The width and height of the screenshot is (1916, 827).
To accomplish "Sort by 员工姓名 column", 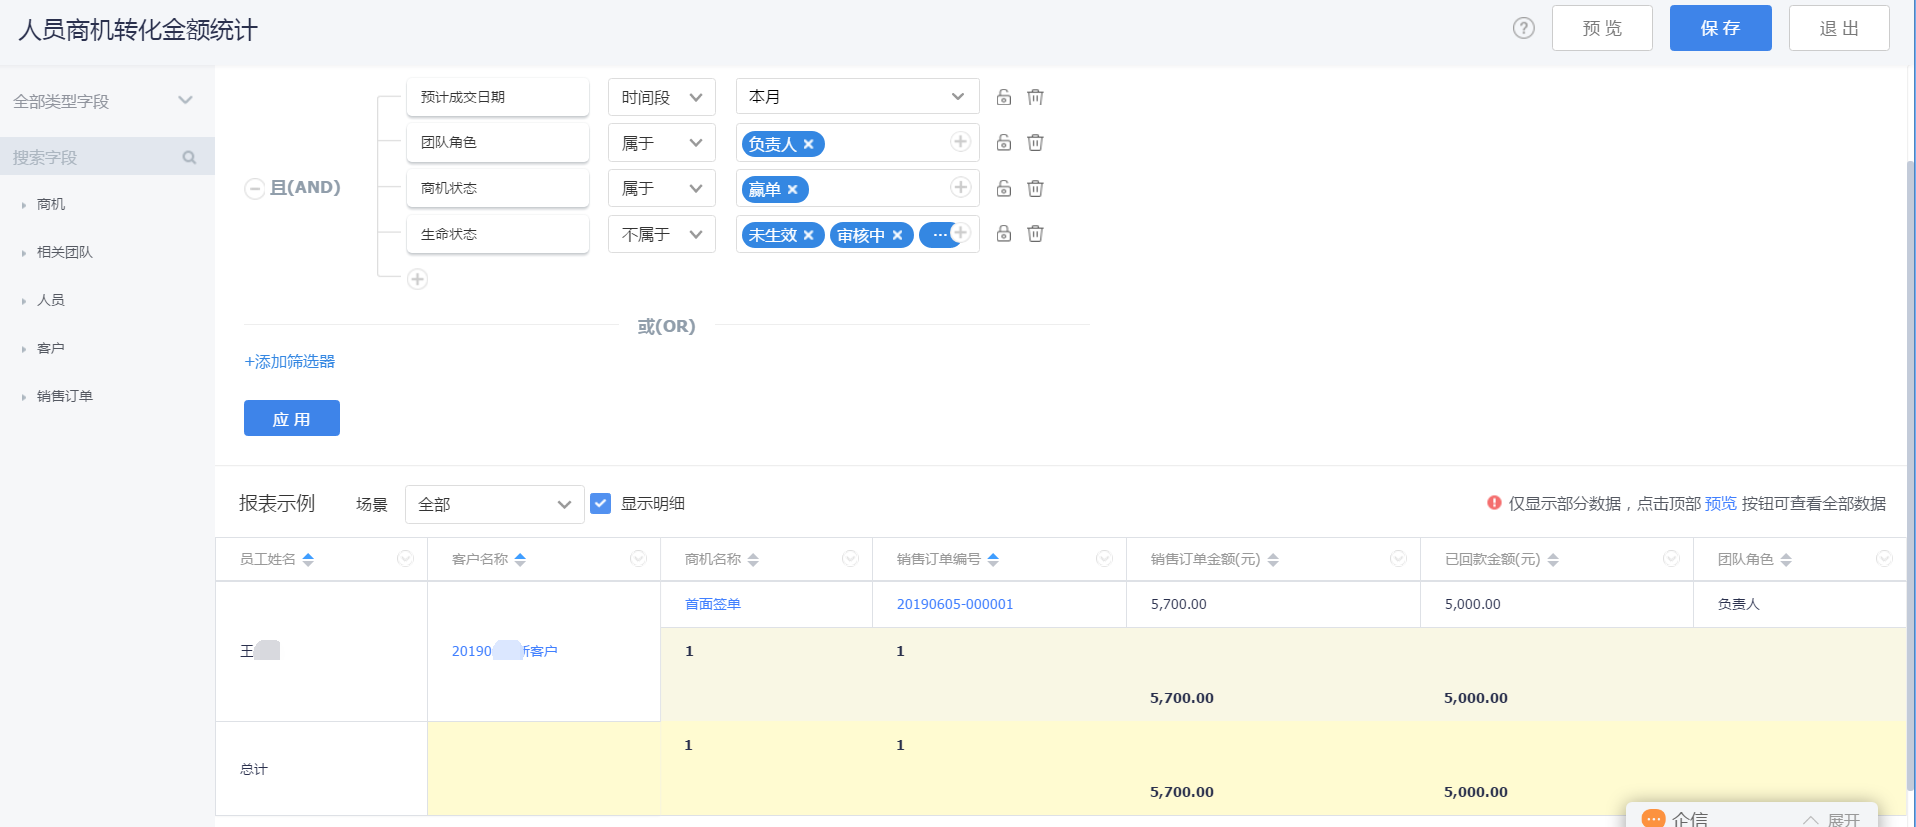I will pos(308,559).
